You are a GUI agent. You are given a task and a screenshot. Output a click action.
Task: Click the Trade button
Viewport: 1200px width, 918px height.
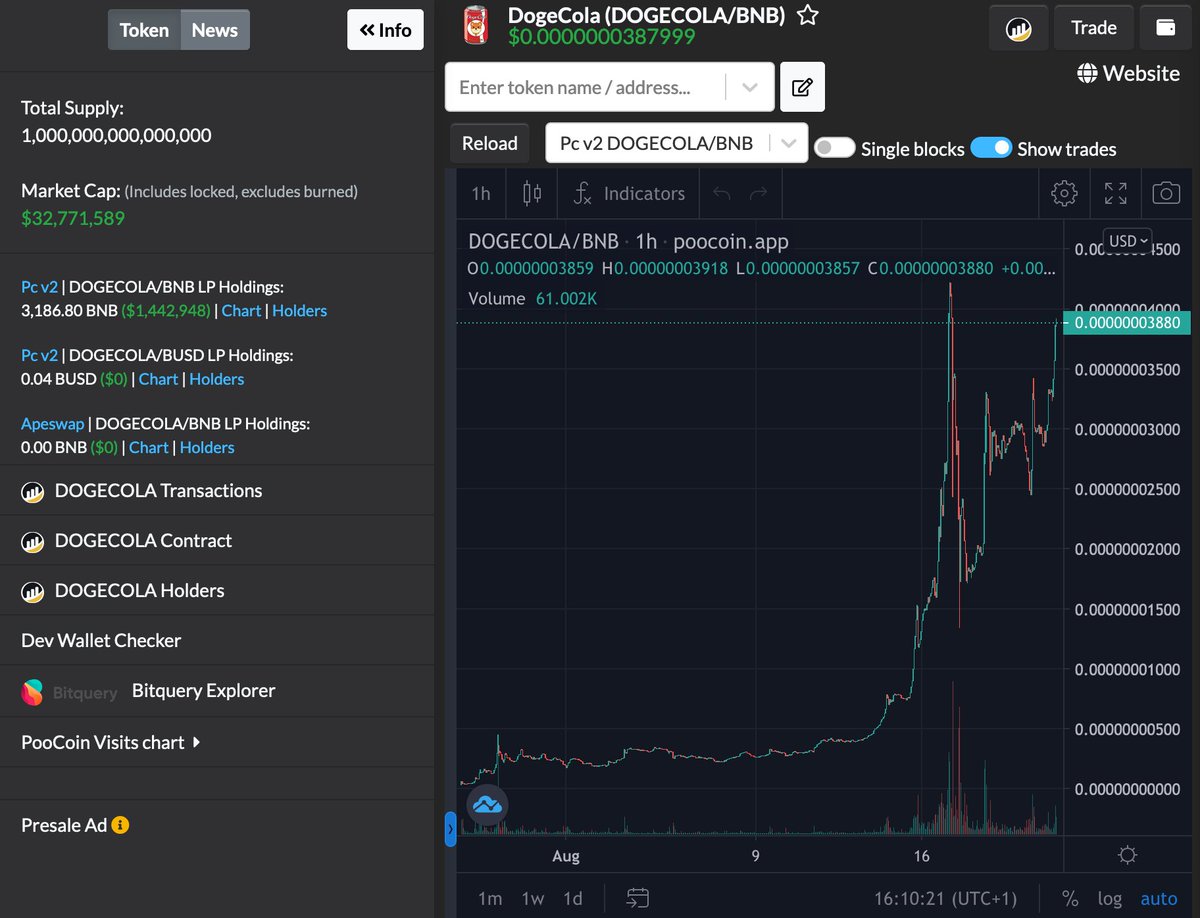[x=1094, y=28]
